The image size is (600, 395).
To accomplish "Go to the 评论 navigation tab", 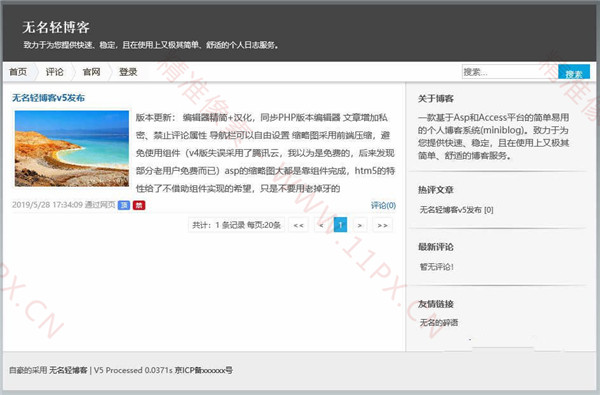I will point(55,72).
